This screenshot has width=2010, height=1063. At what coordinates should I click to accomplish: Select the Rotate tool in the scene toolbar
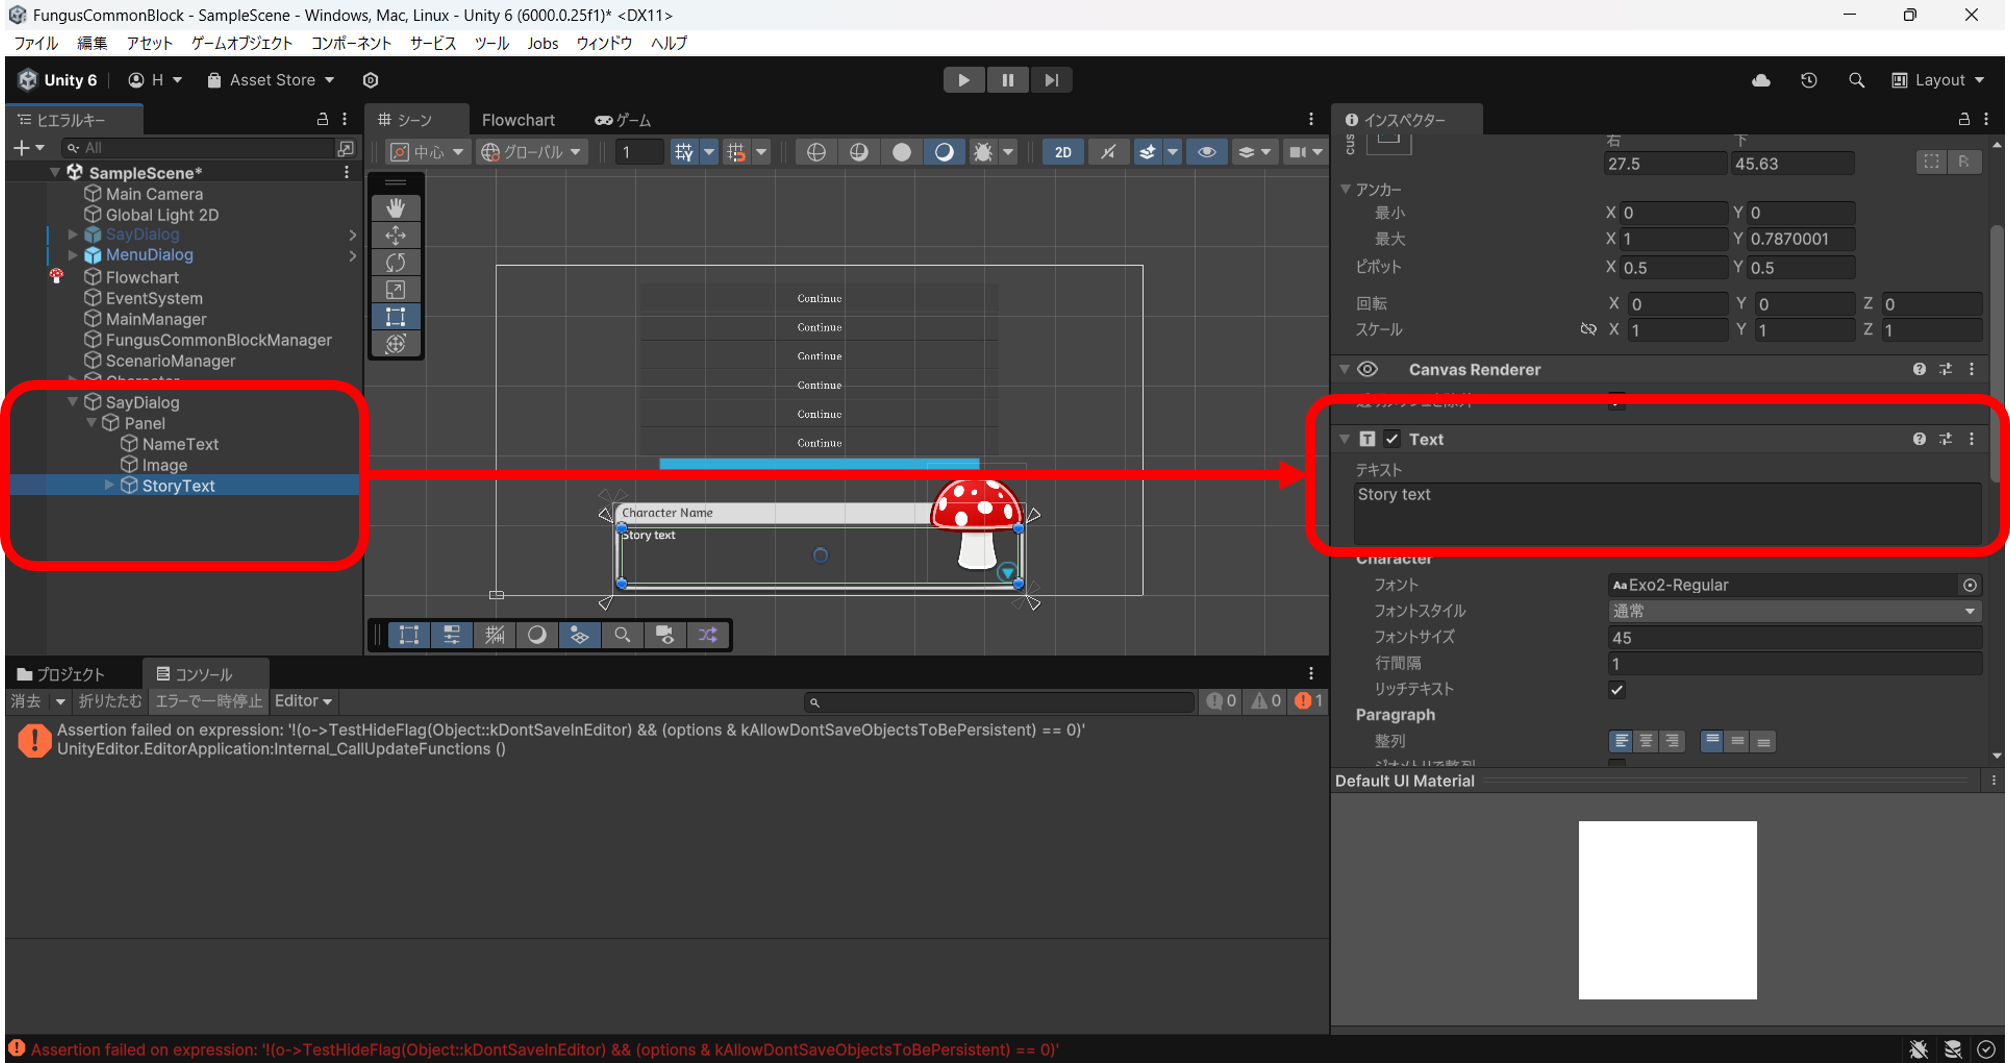tap(396, 262)
